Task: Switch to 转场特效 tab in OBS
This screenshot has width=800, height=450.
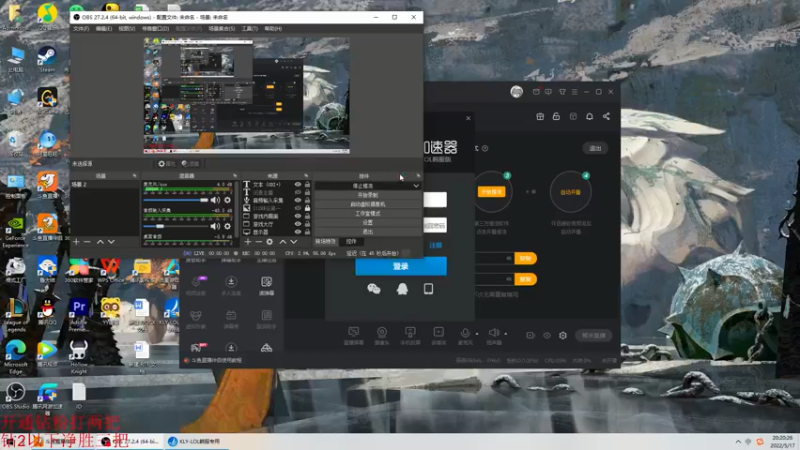Action: point(326,241)
